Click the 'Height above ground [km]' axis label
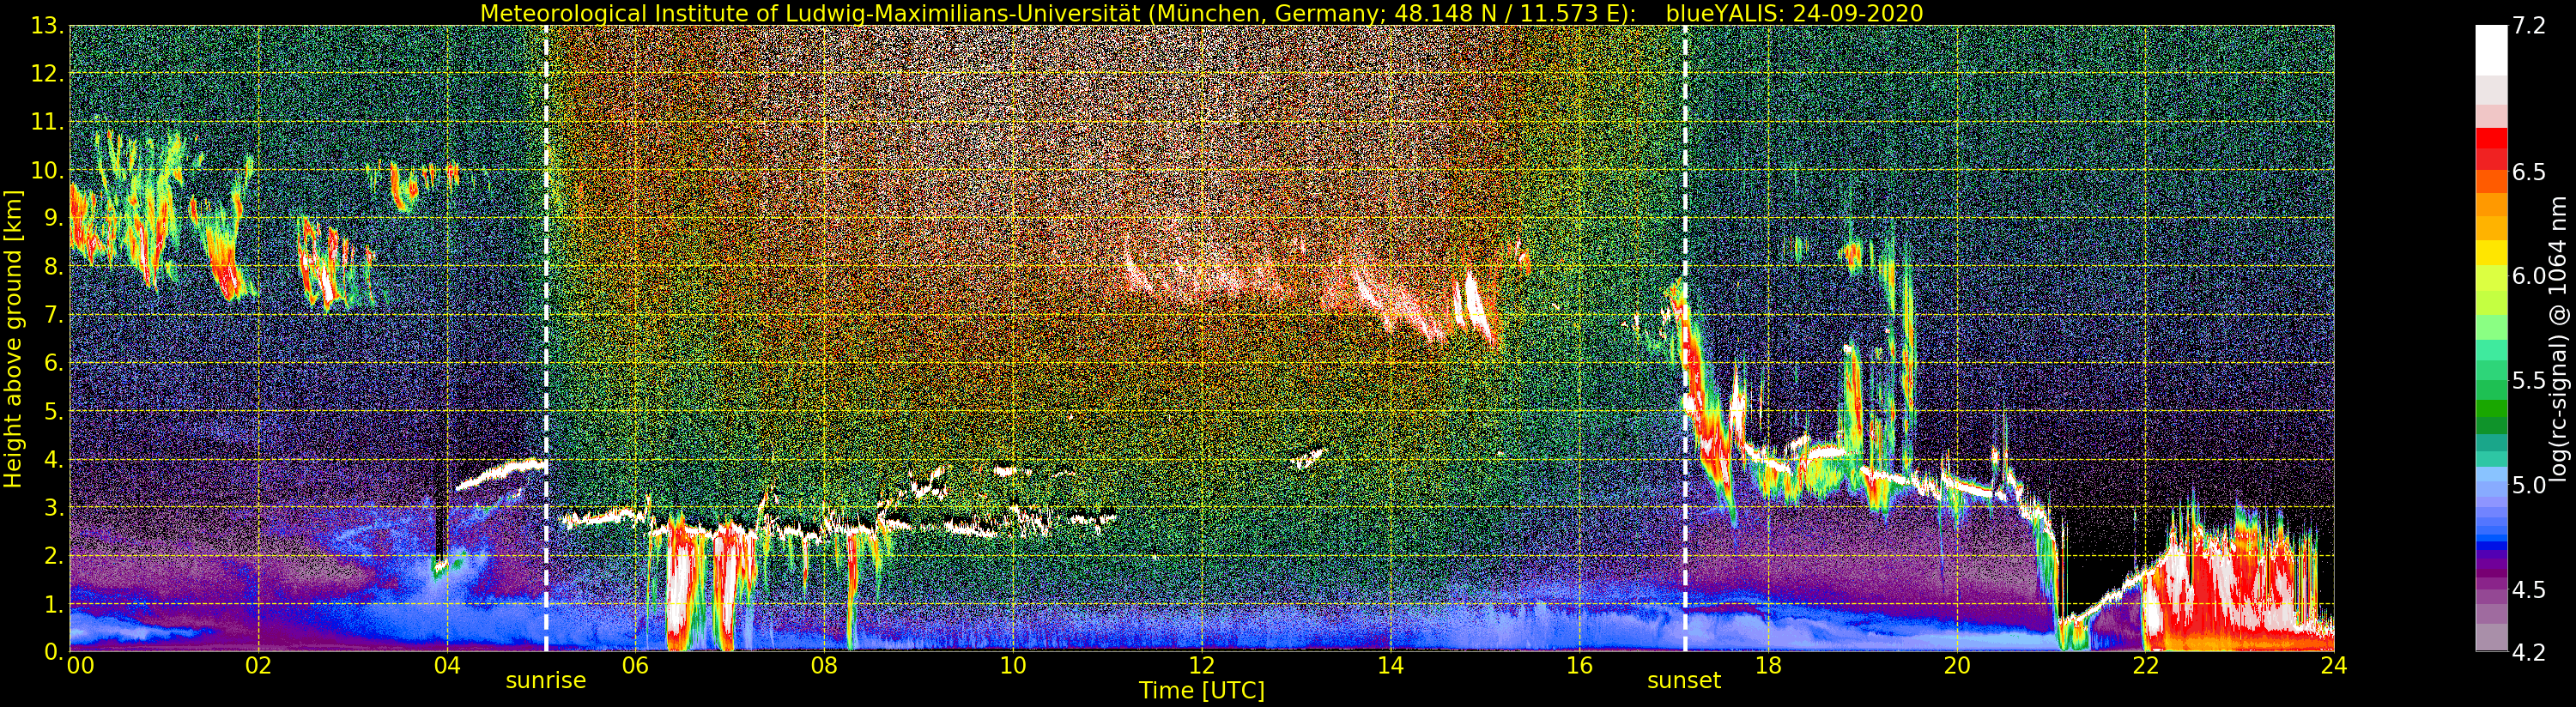2576x707 pixels. point(13,339)
